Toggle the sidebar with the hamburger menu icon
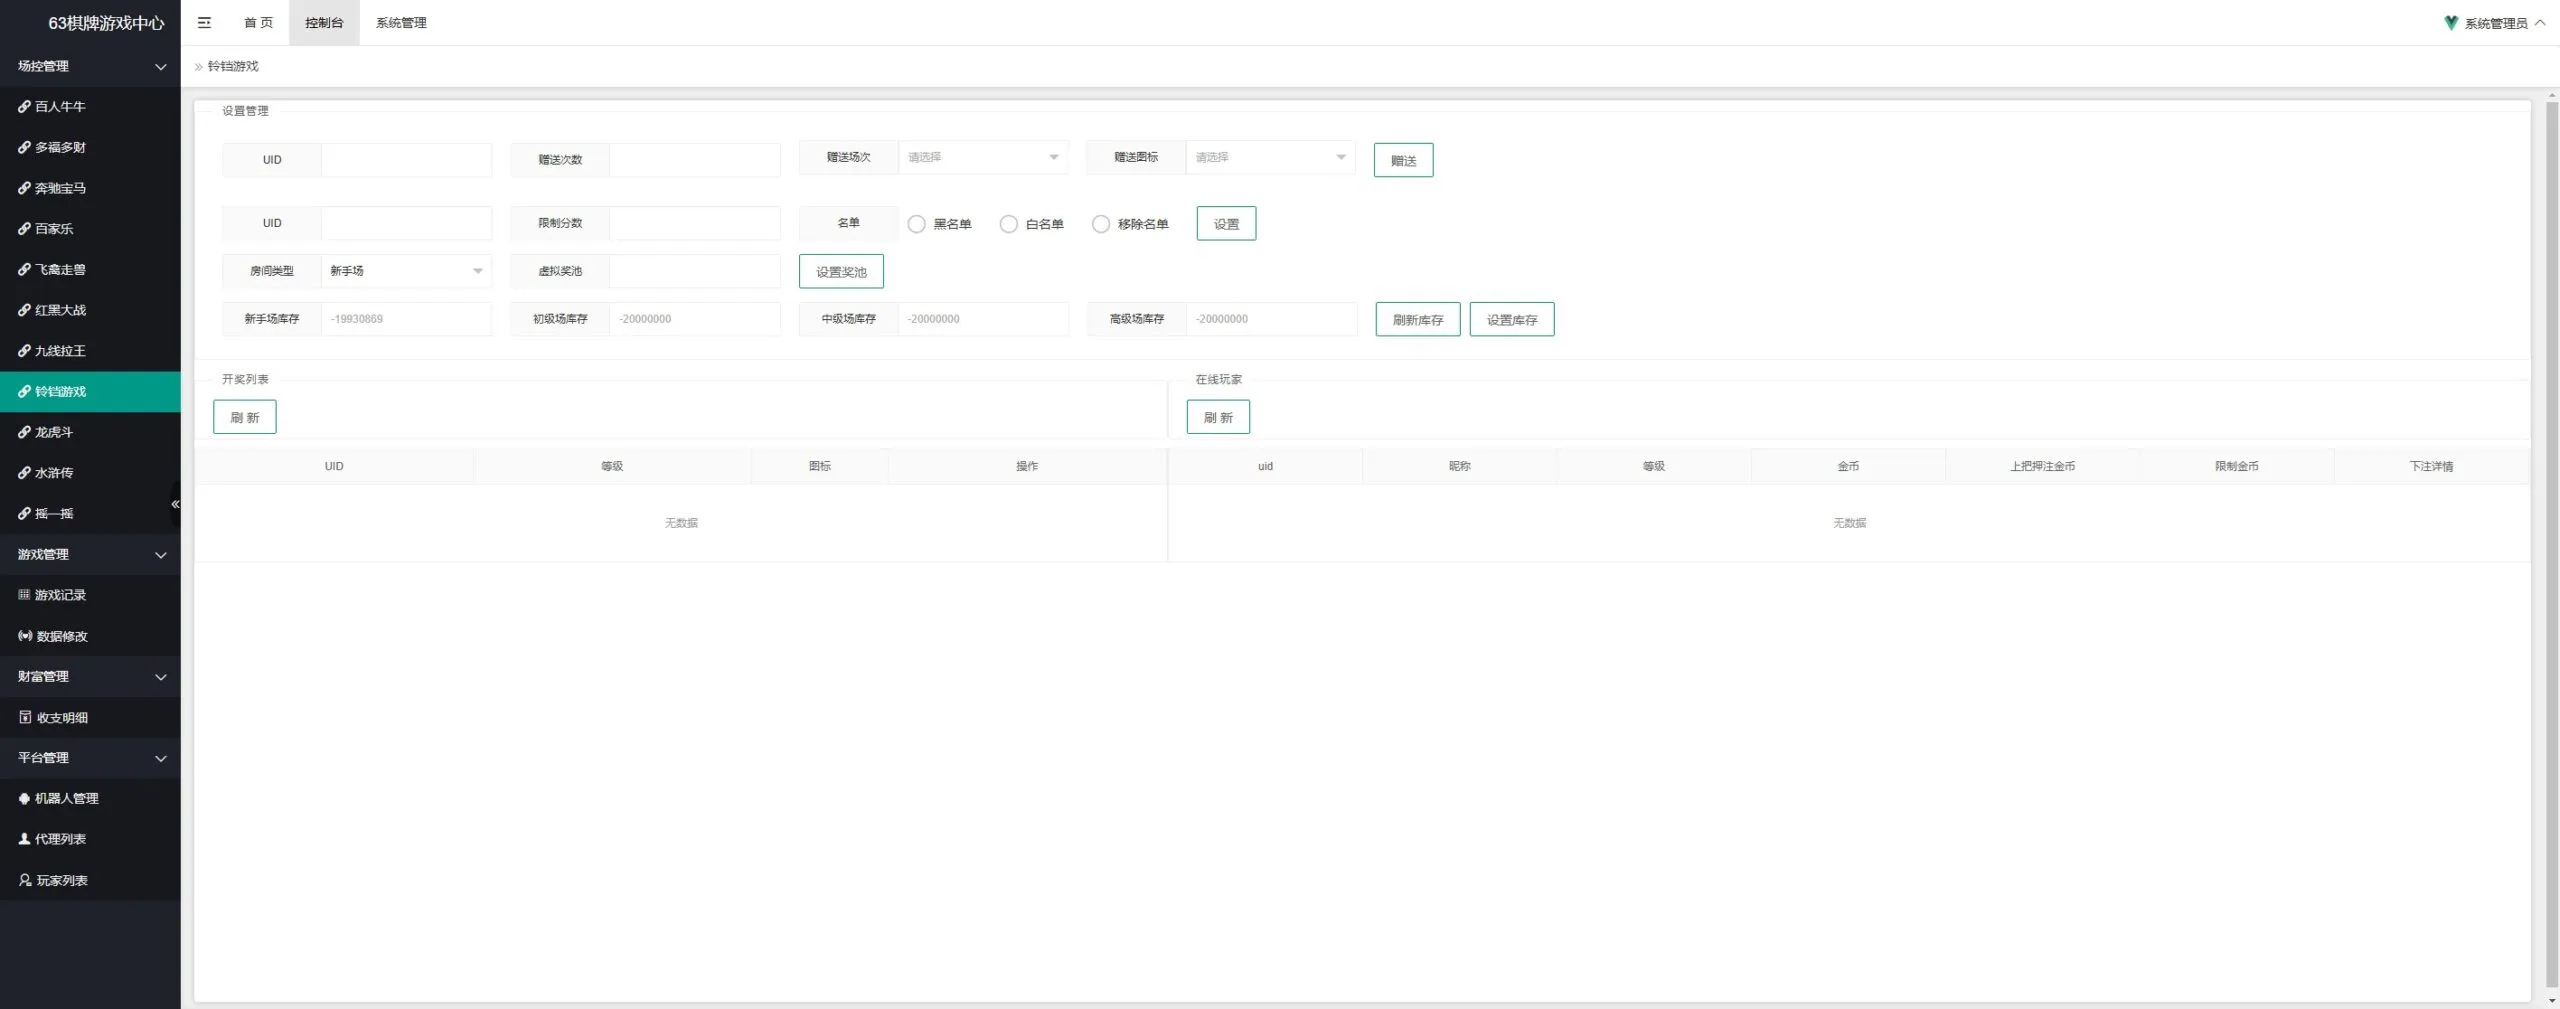The width and height of the screenshot is (2560, 1009). [x=204, y=22]
